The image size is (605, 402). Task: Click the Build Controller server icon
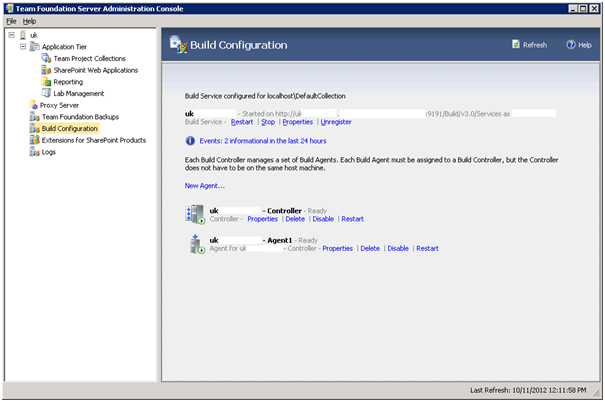tap(195, 215)
